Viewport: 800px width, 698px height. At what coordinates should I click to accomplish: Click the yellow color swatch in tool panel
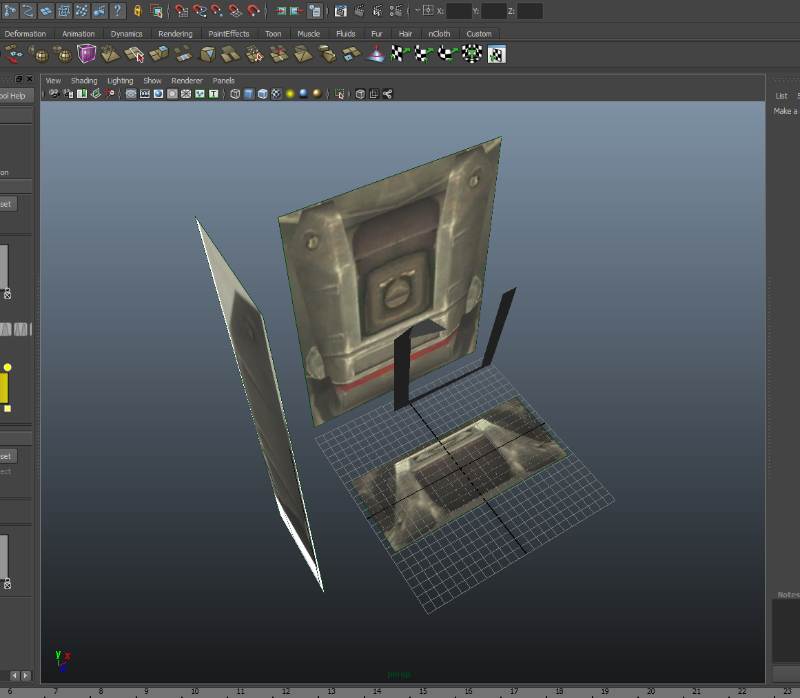pyautogui.click(x=4, y=388)
